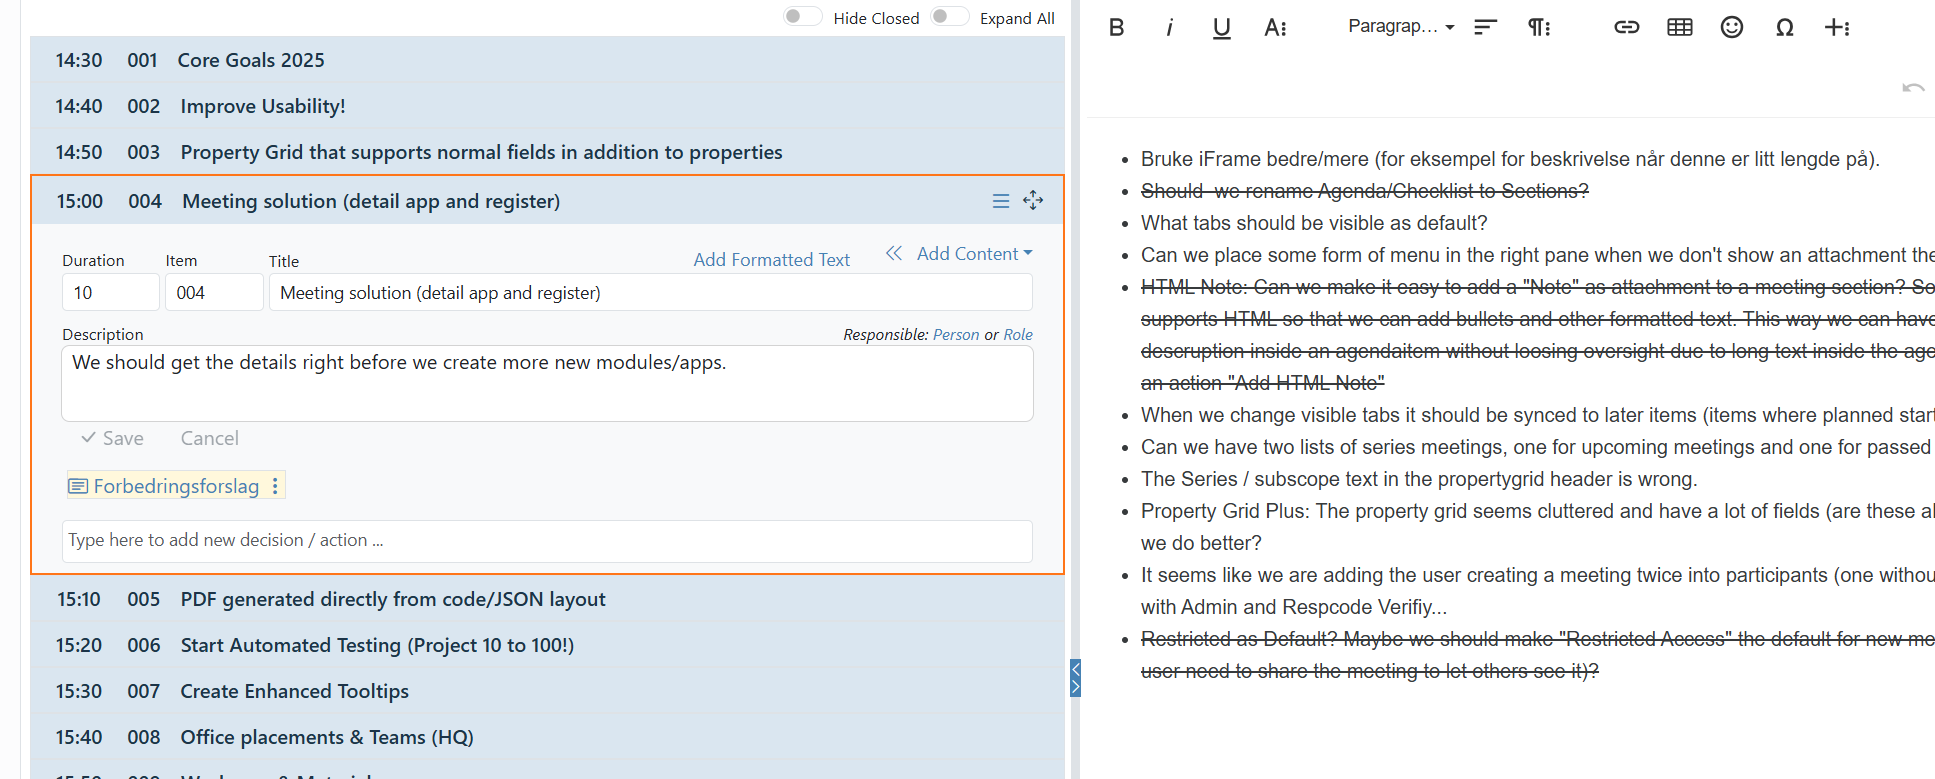Open agenda item 002 Improve Usability!

coord(547,106)
